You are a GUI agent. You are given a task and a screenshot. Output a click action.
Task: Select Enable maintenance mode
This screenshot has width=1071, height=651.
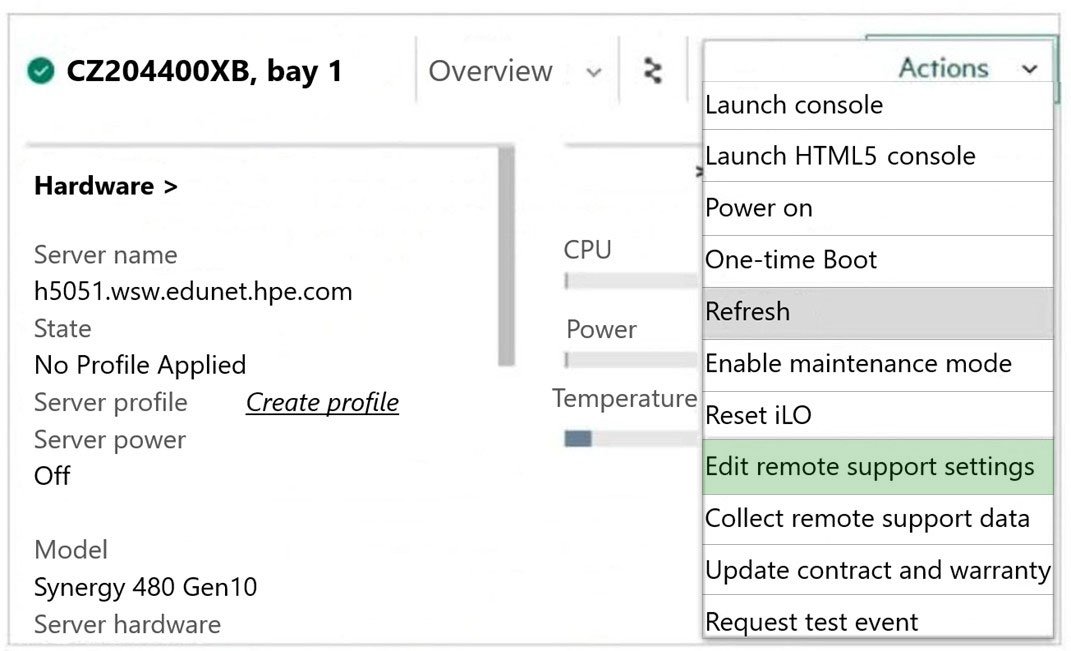point(878,363)
